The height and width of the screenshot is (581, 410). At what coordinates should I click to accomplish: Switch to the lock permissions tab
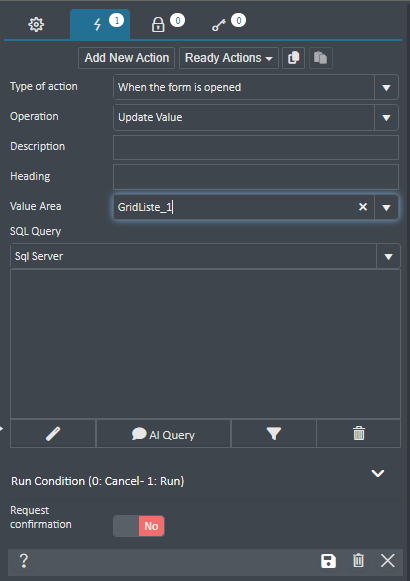[158, 24]
